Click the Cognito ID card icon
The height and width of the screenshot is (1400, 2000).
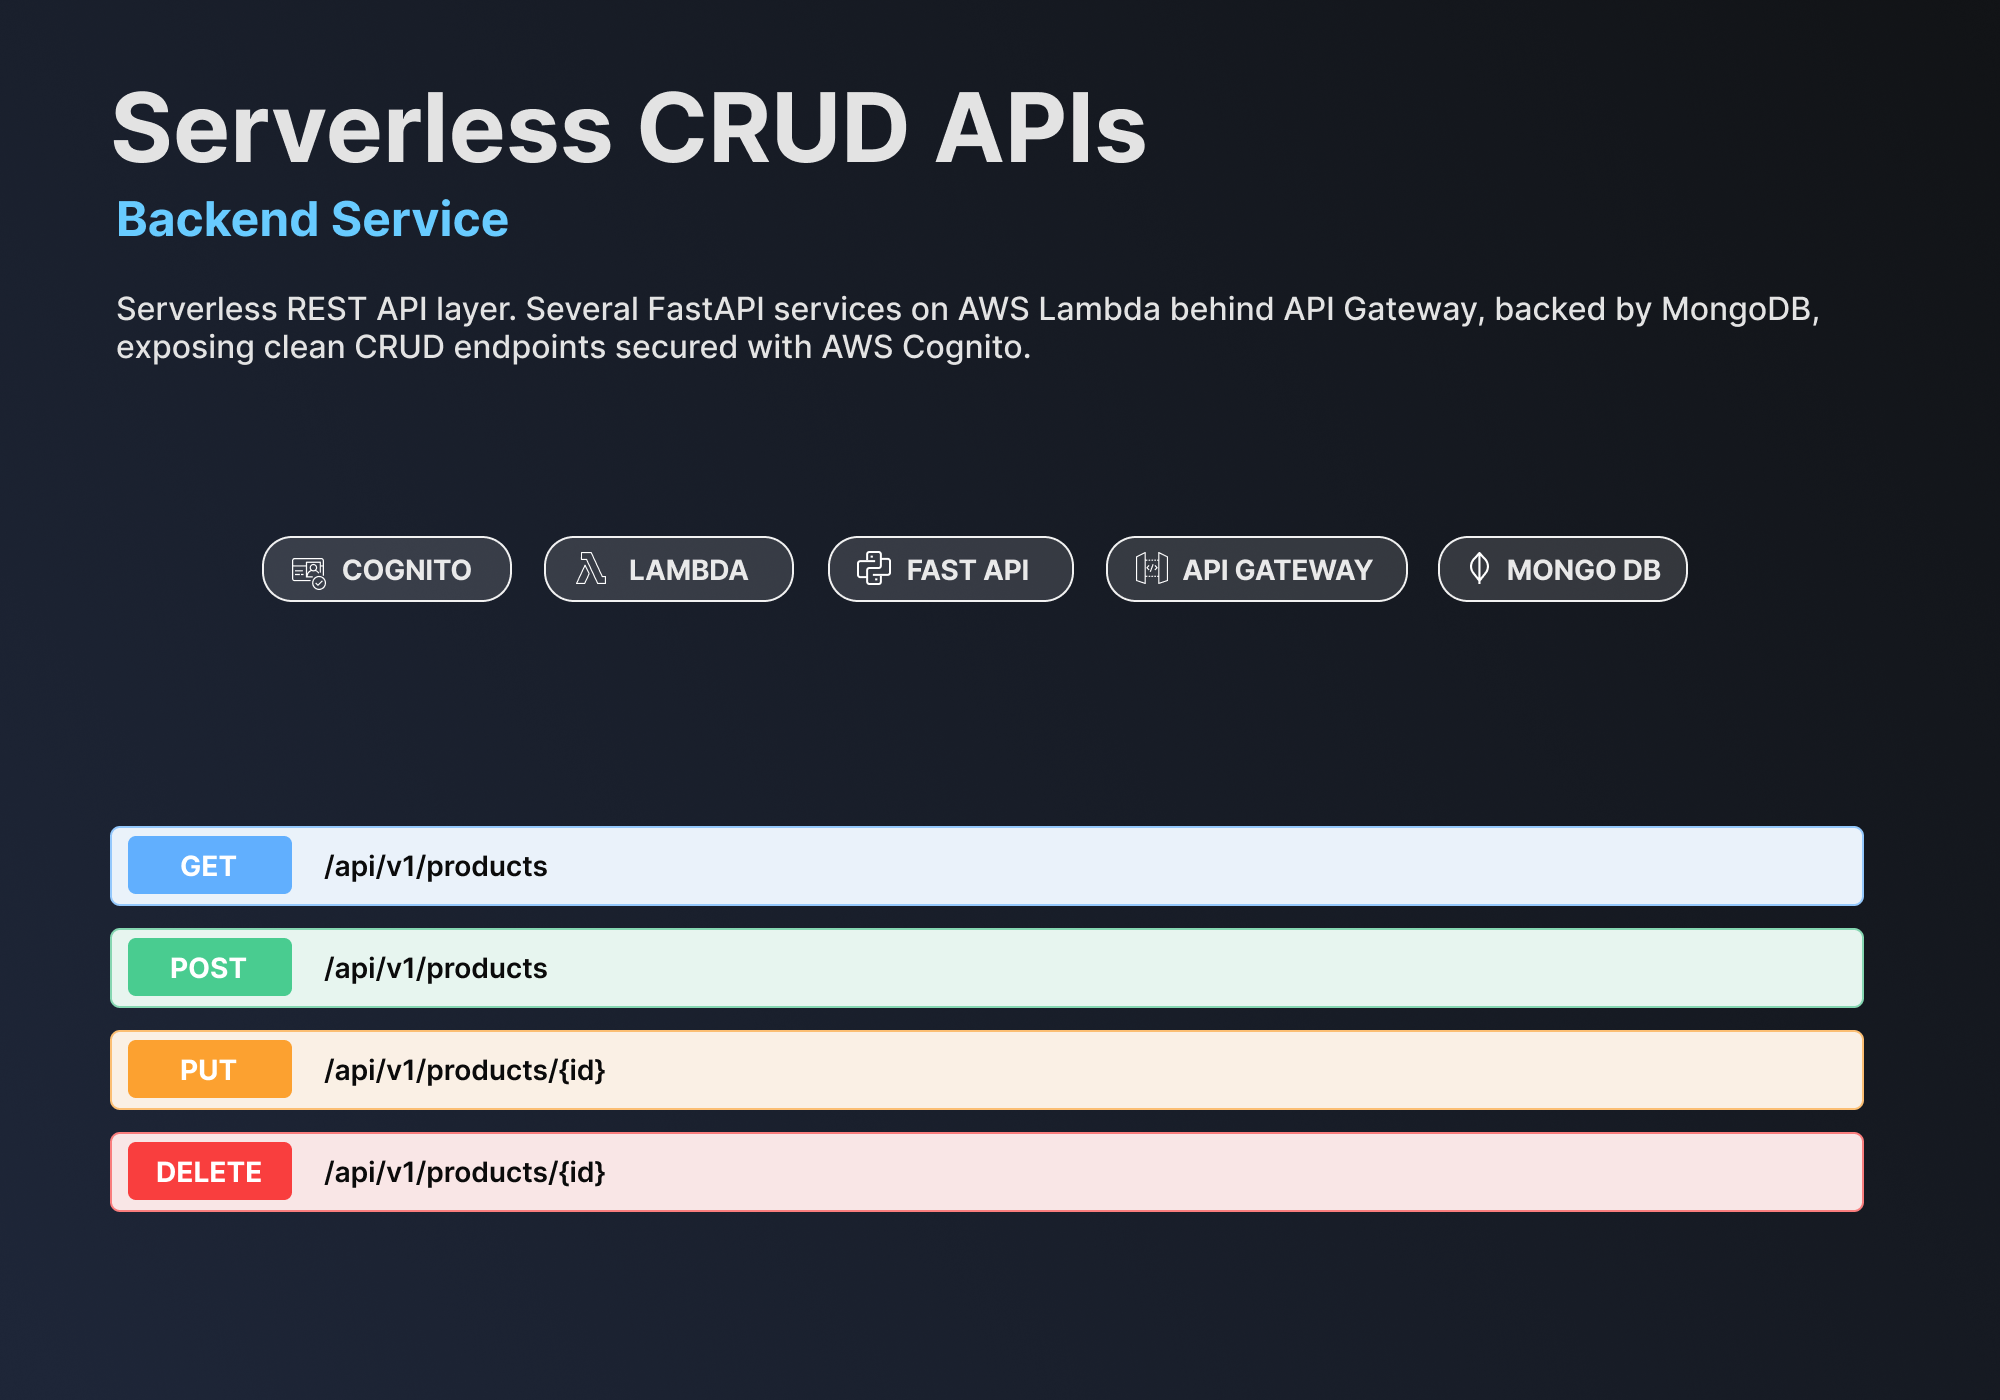(x=308, y=572)
